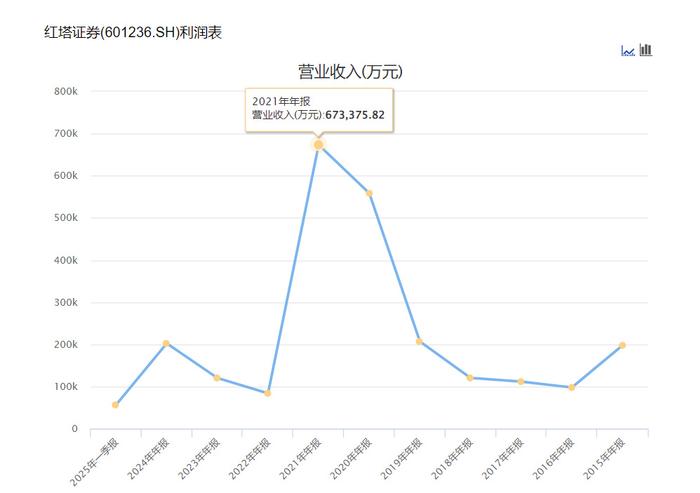Click the 2017年年报 data point

[x=521, y=381]
